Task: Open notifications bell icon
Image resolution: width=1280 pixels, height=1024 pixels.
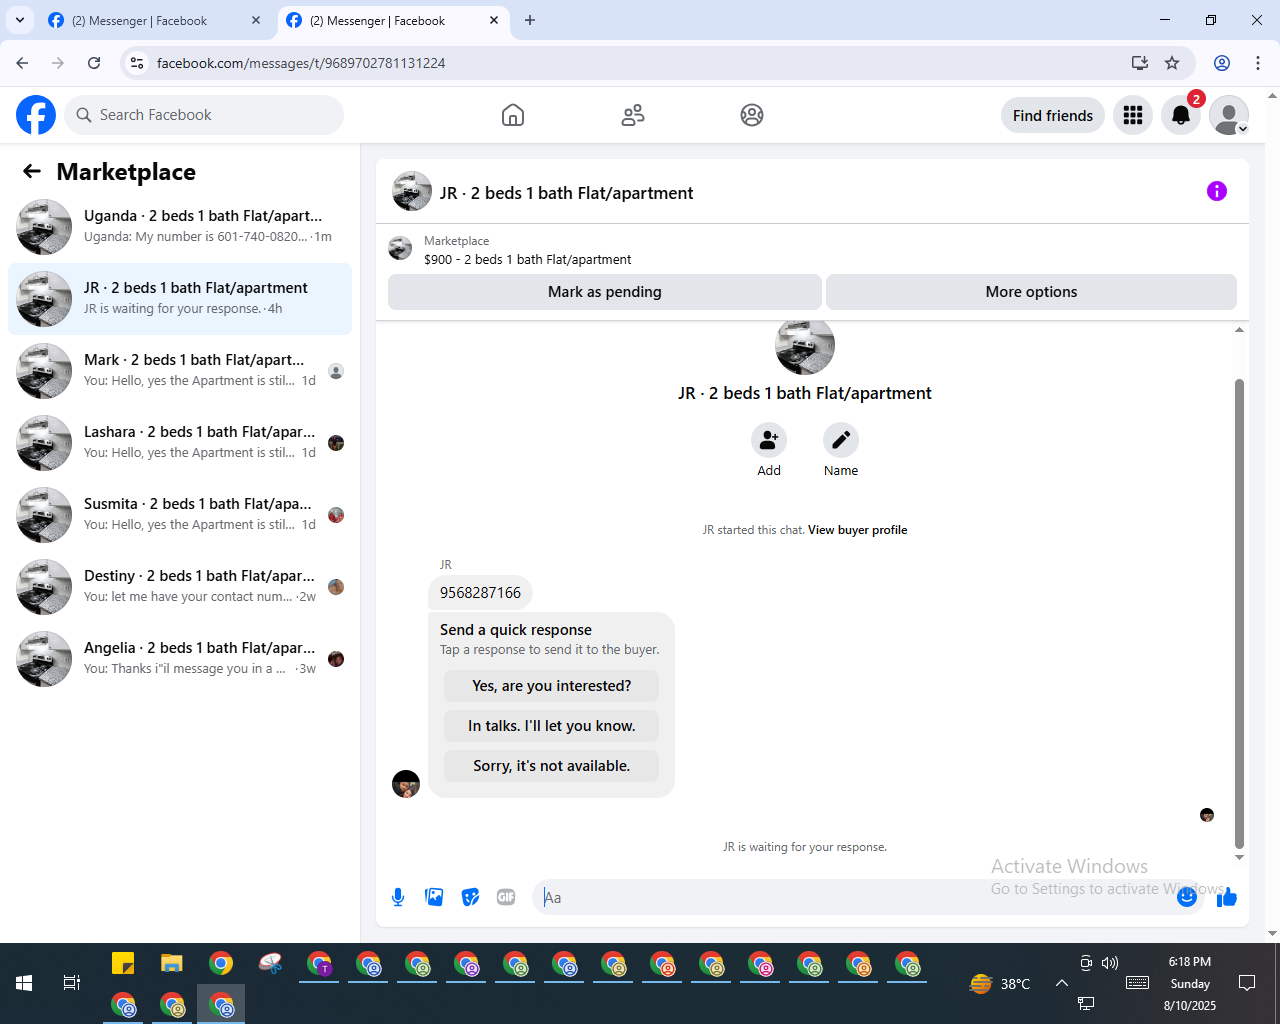Action: (1181, 115)
